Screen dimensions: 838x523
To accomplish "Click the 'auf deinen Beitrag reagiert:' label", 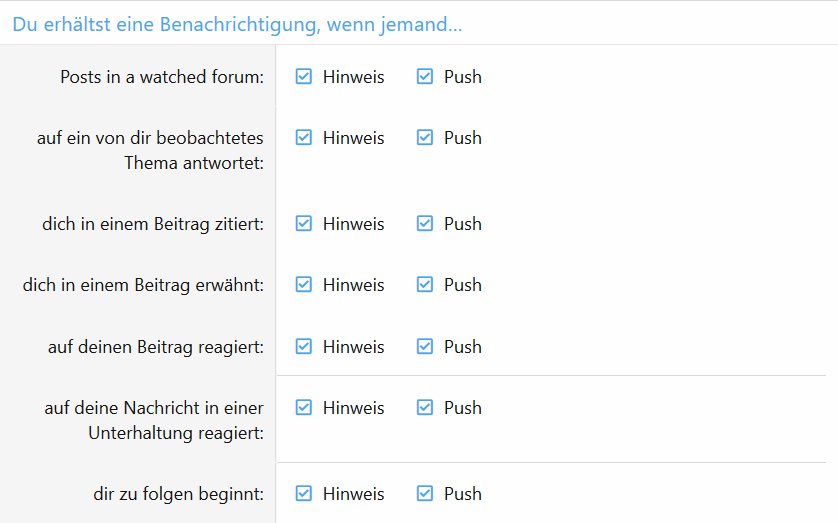I will pyautogui.click(x=156, y=347).
